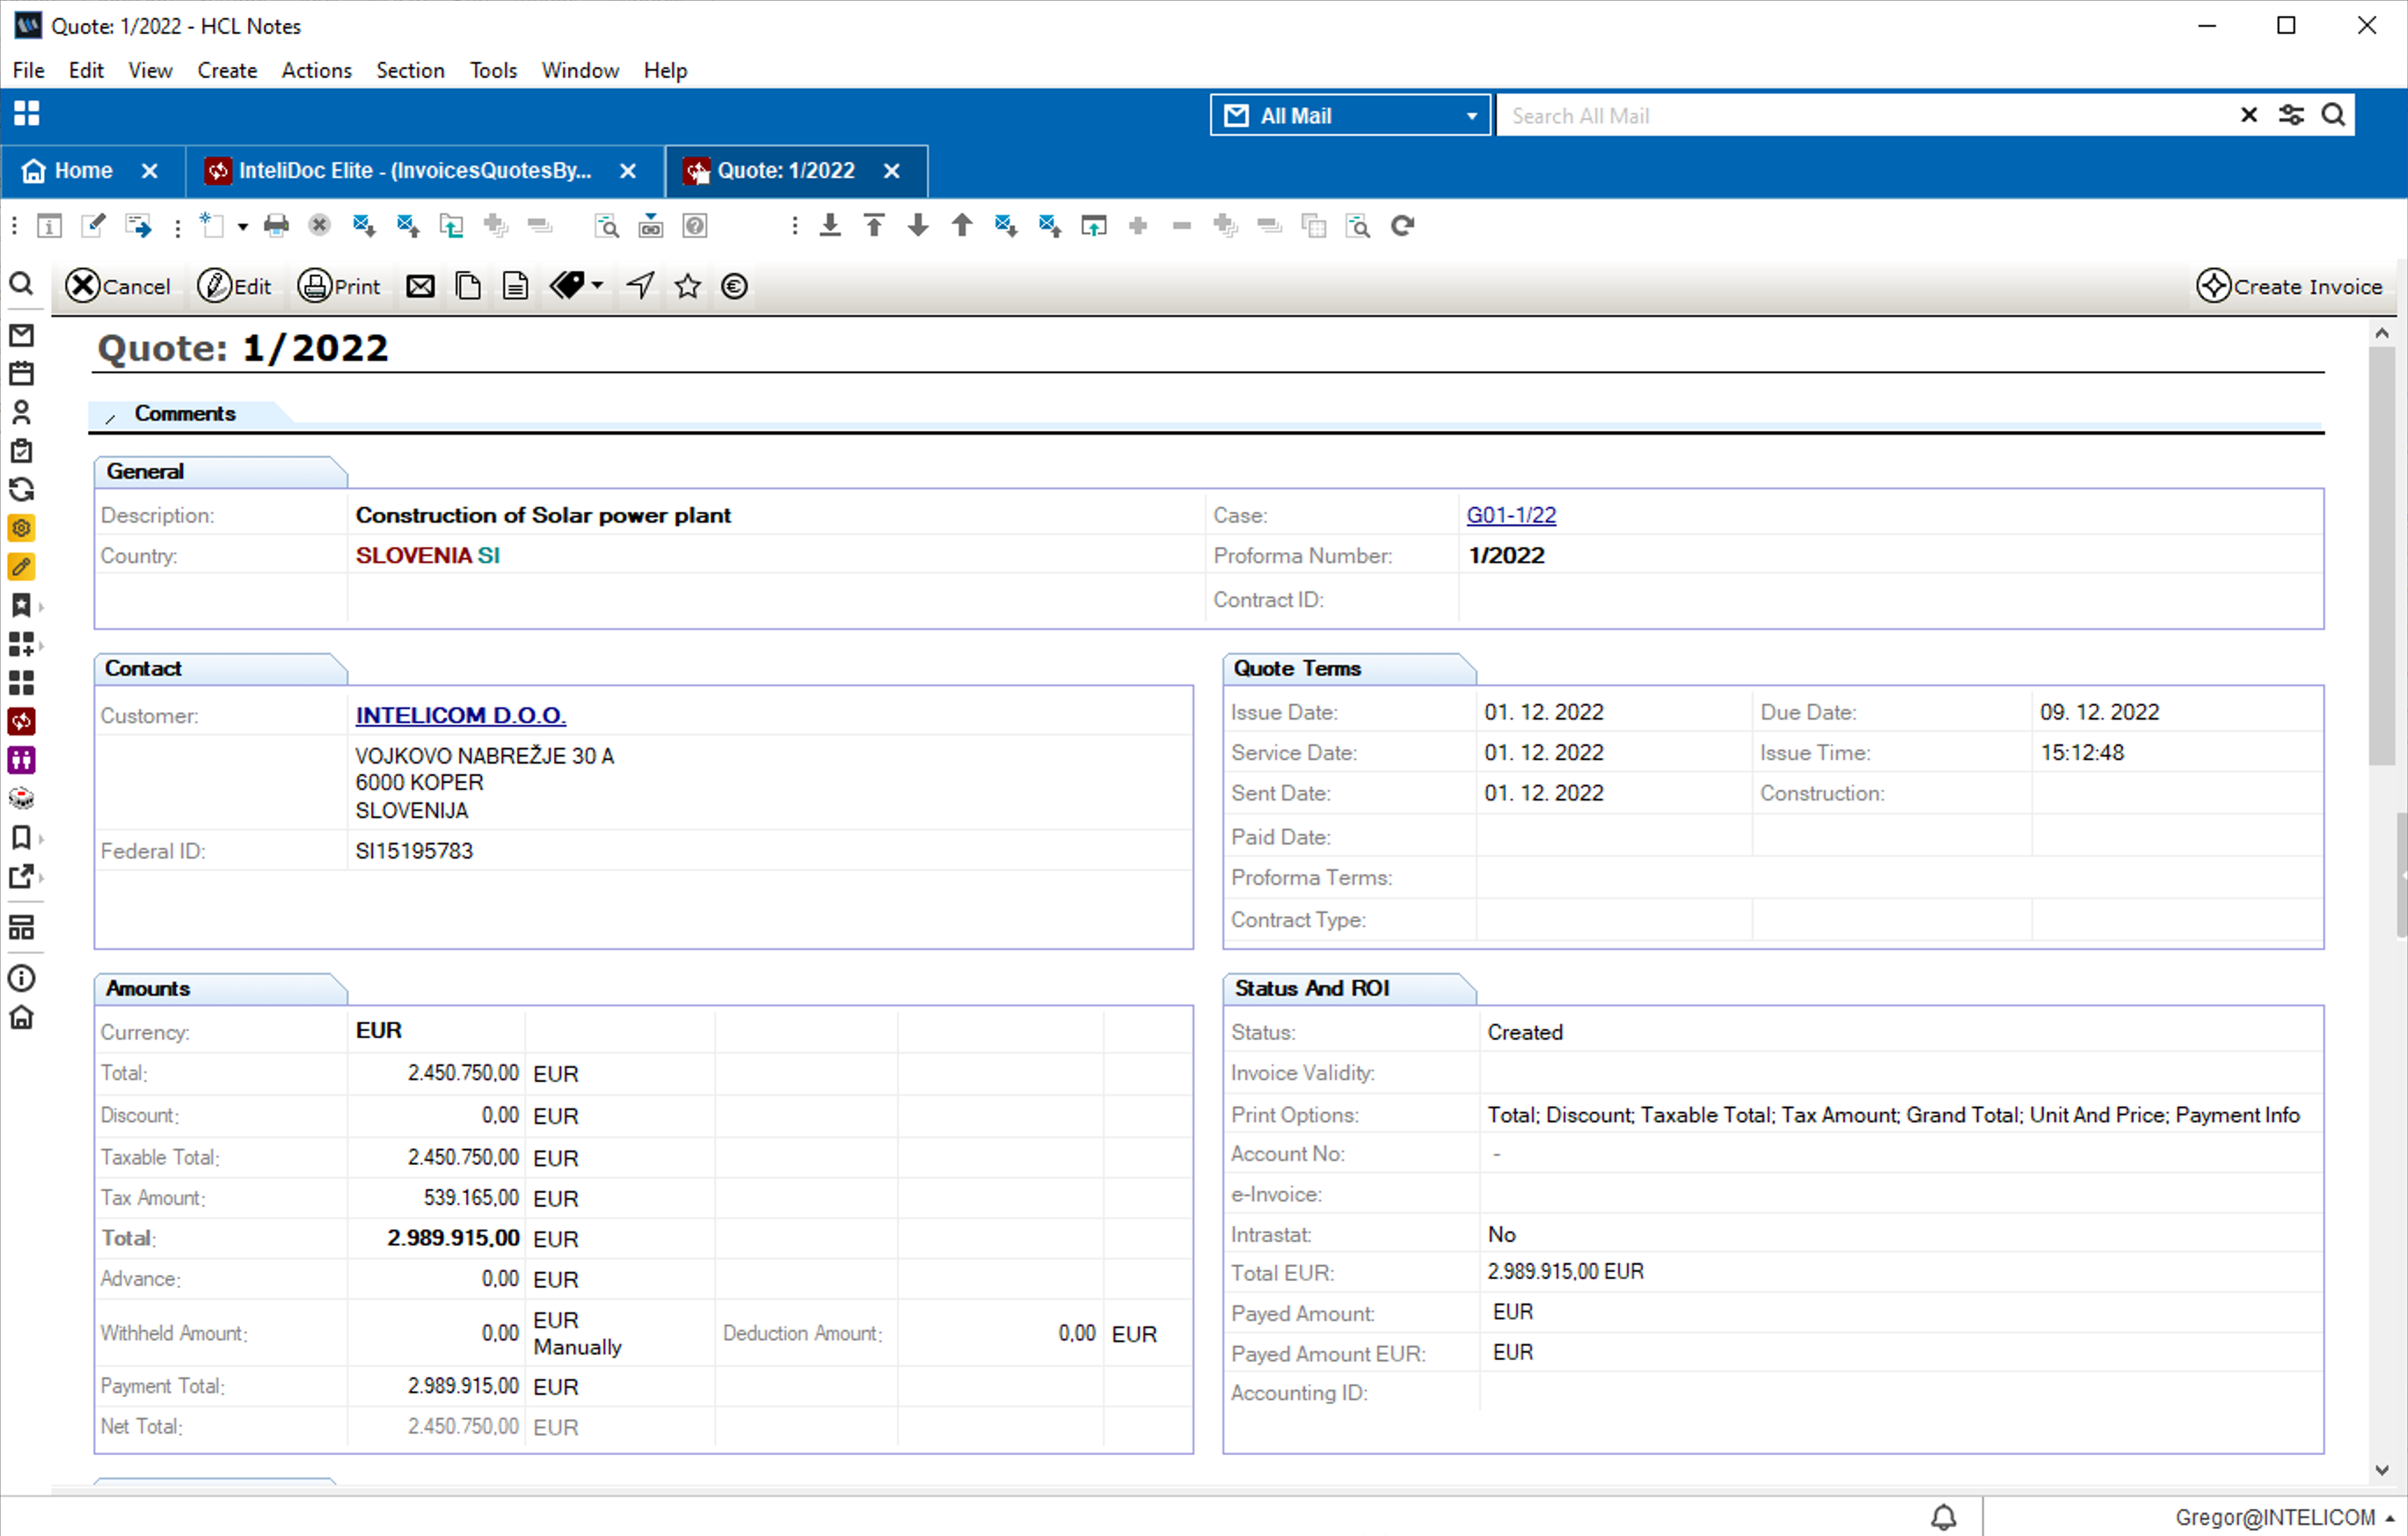Image resolution: width=2408 pixels, height=1536 pixels.
Task: Click the Edit action button
Action: point(235,287)
